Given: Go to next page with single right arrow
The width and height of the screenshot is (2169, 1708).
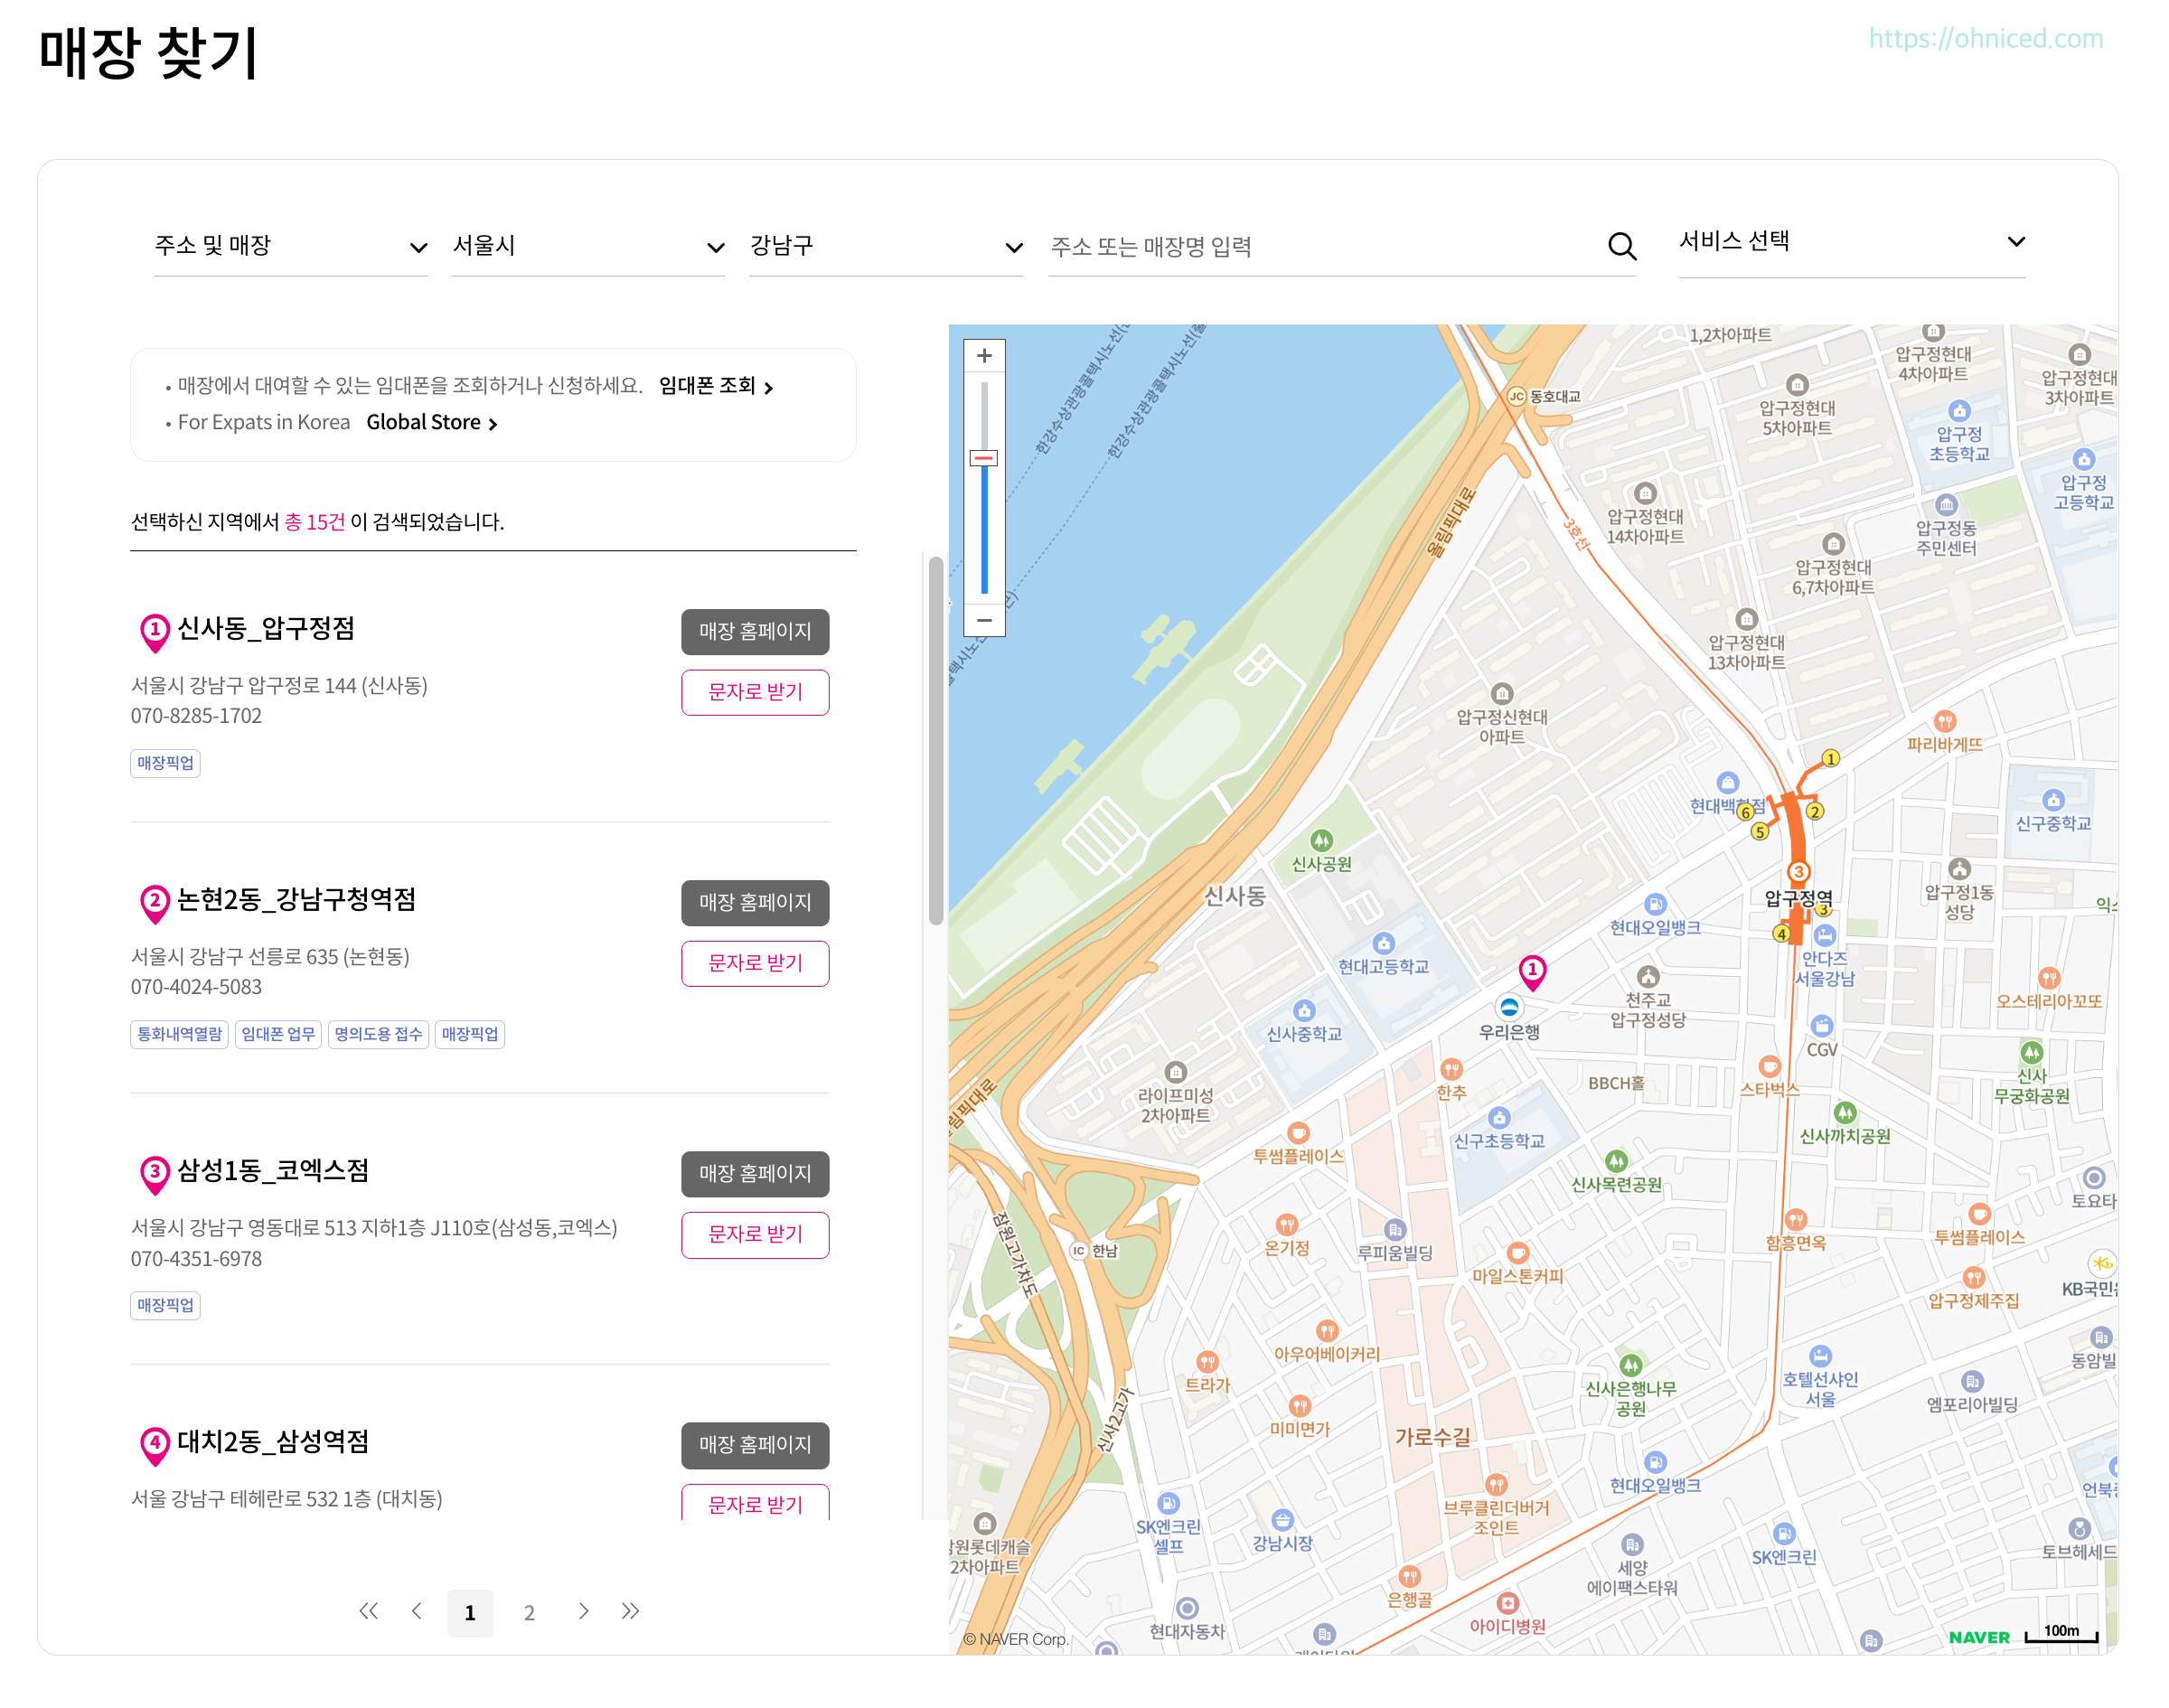Looking at the screenshot, I should [x=583, y=1611].
